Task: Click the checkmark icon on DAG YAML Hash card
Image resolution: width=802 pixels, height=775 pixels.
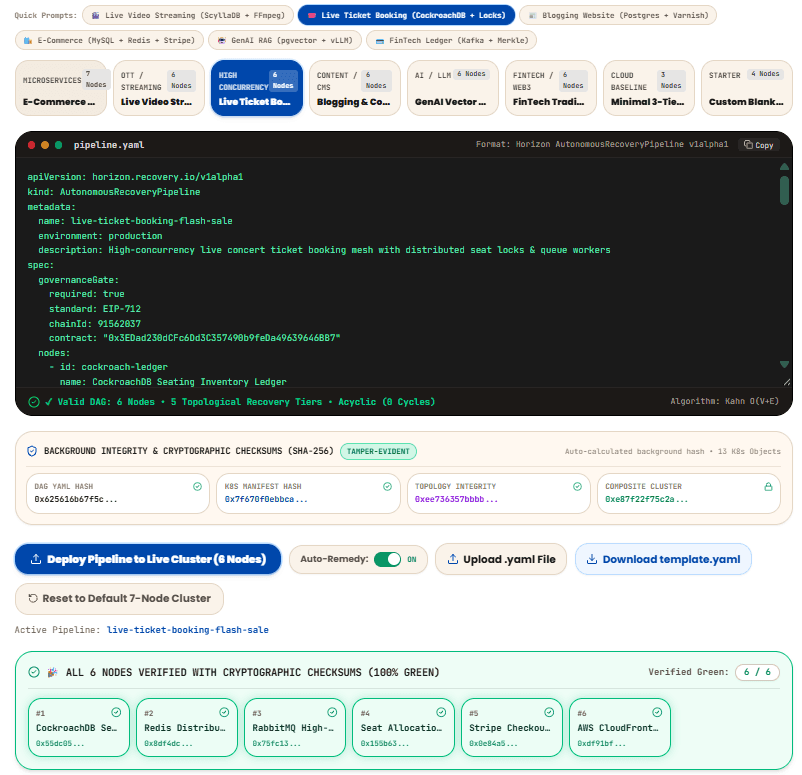Action: pos(197,486)
